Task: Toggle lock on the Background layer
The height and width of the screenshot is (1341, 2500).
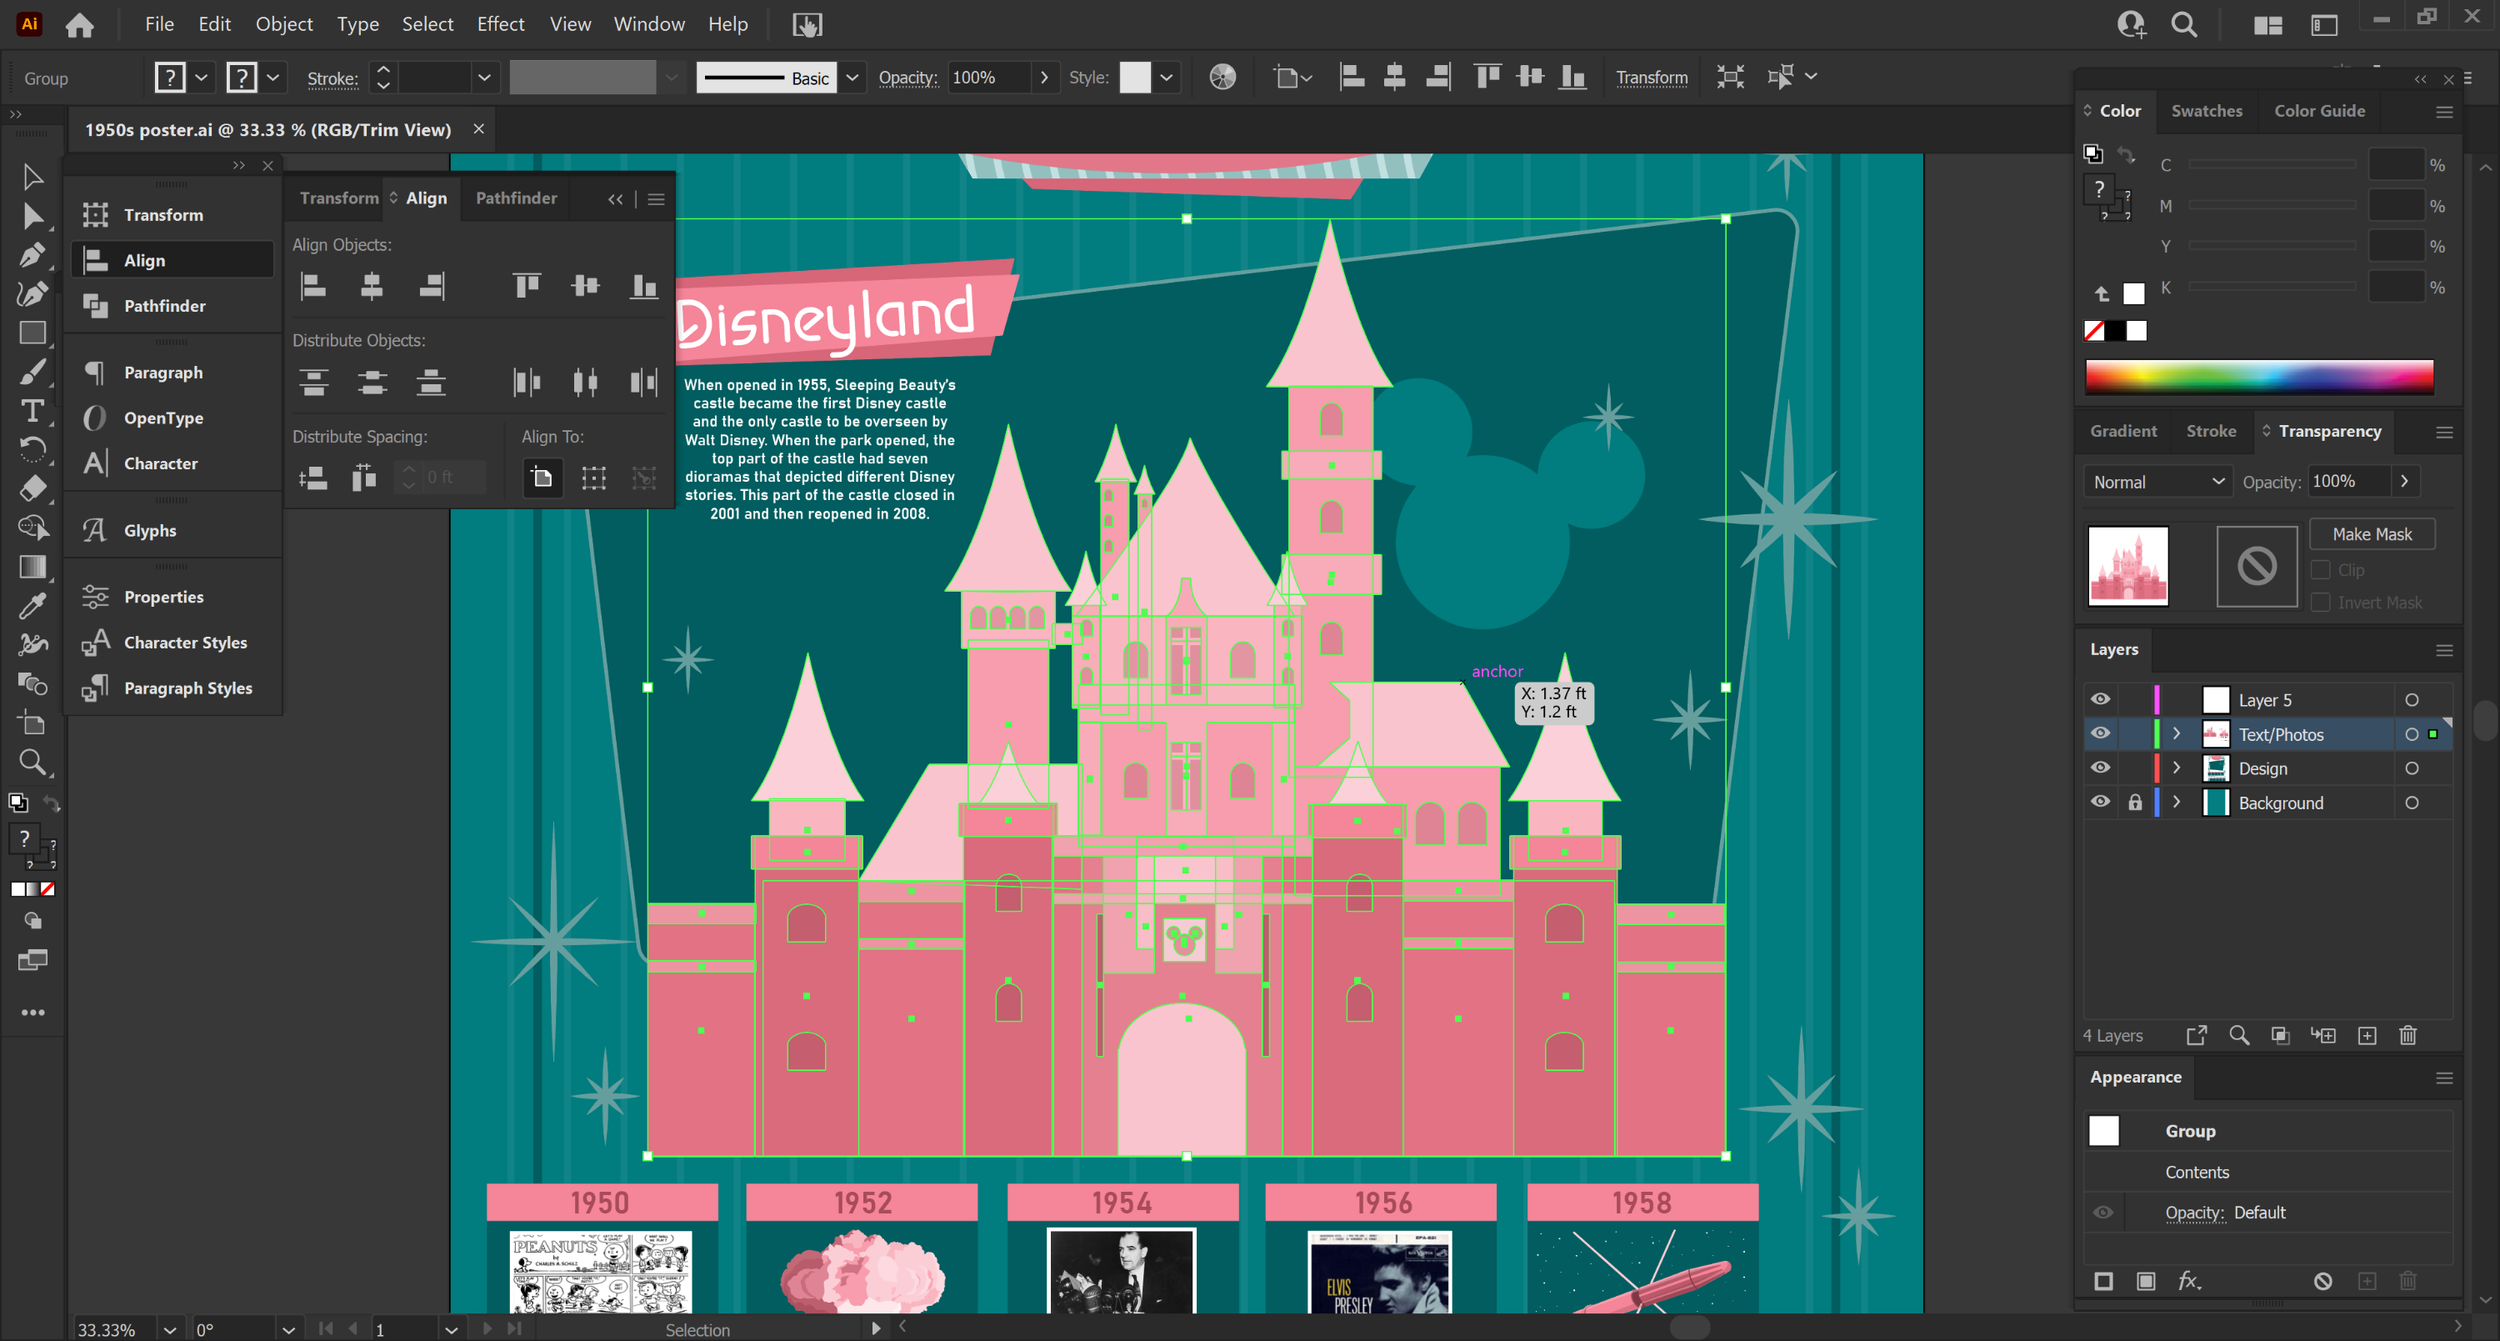Action: coord(2135,803)
